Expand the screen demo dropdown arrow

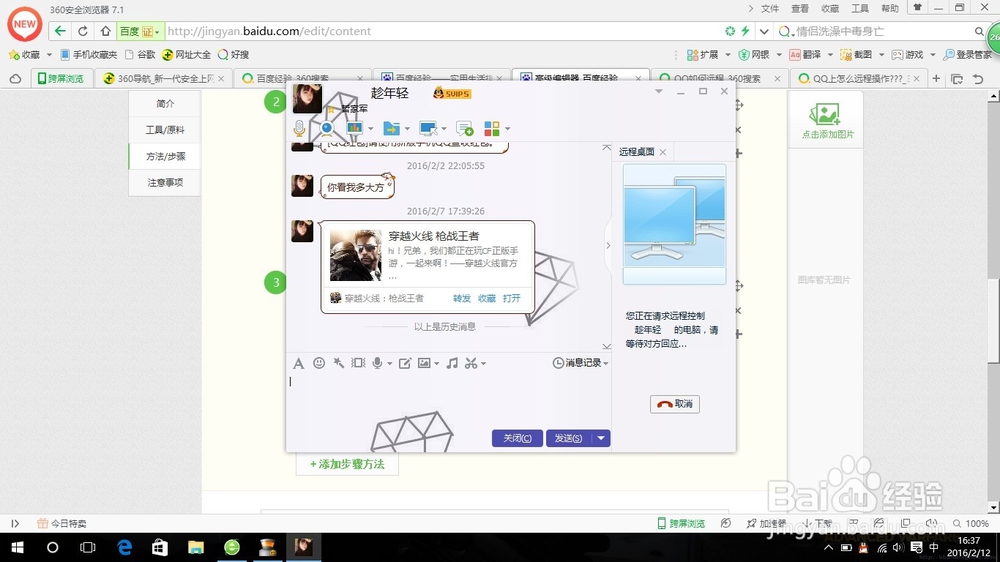coord(371,129)
